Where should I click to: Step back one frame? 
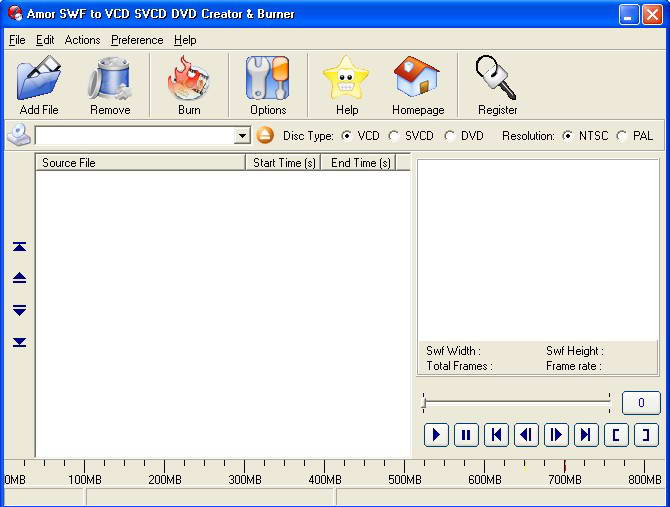pyautogui.click(x=526, y=435)
